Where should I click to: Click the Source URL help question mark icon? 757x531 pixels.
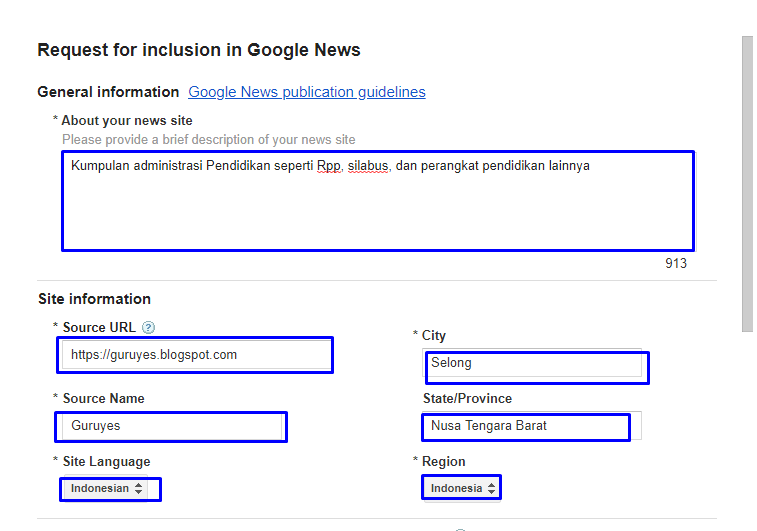[x=149, y=327]
